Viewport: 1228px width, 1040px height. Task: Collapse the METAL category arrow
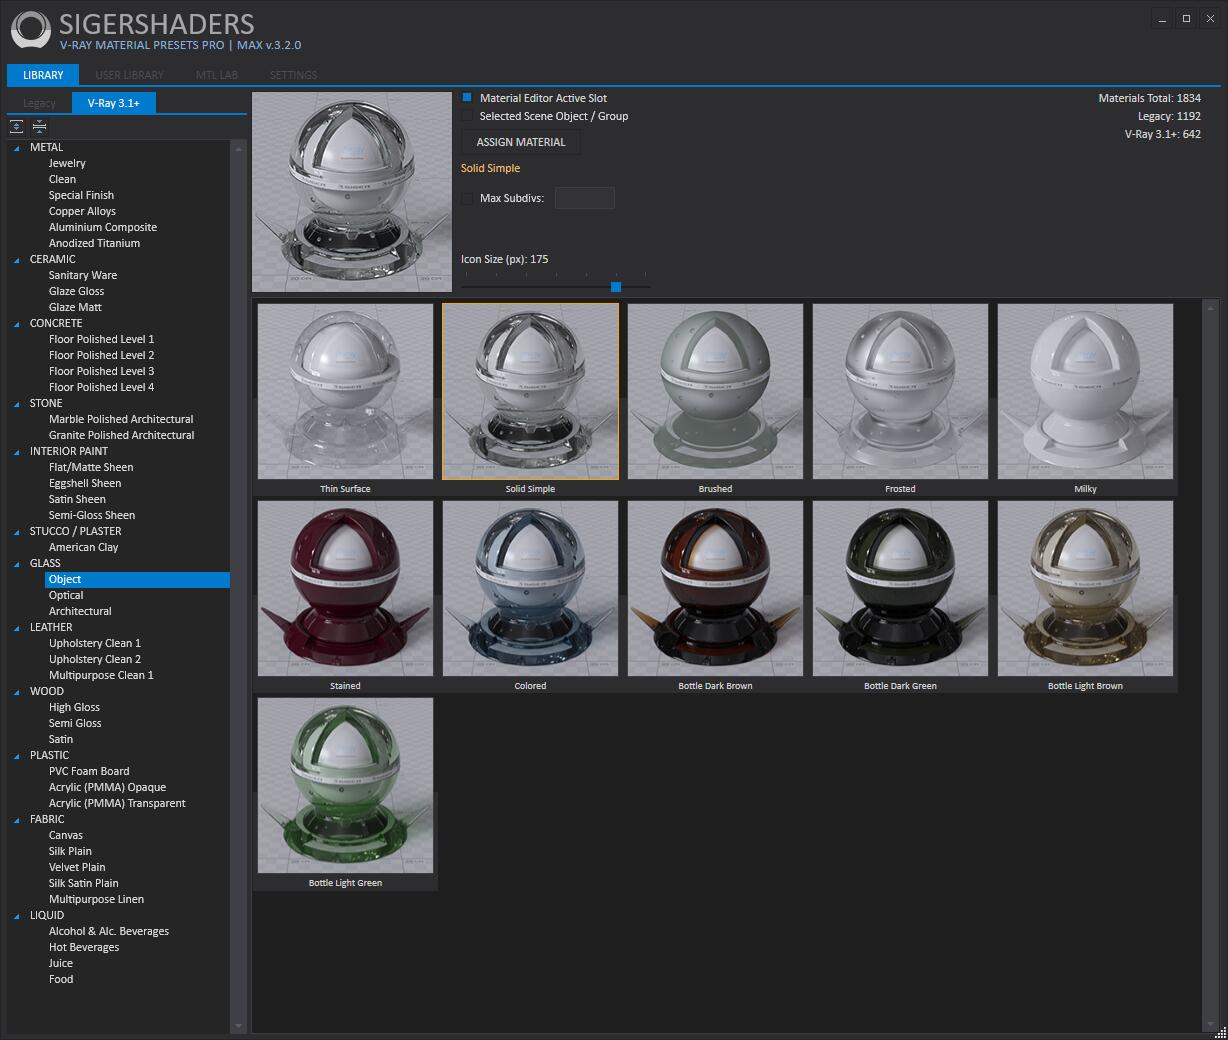click(17, 148)
